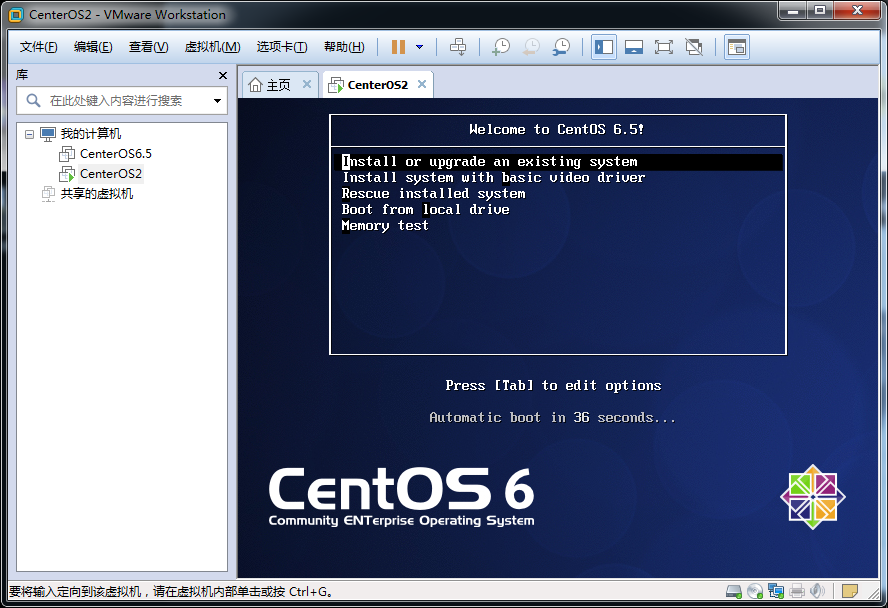Click the VMware Workstation title bar icon
The width and height of the screenshot is (888, 608).
click(16, 15)
